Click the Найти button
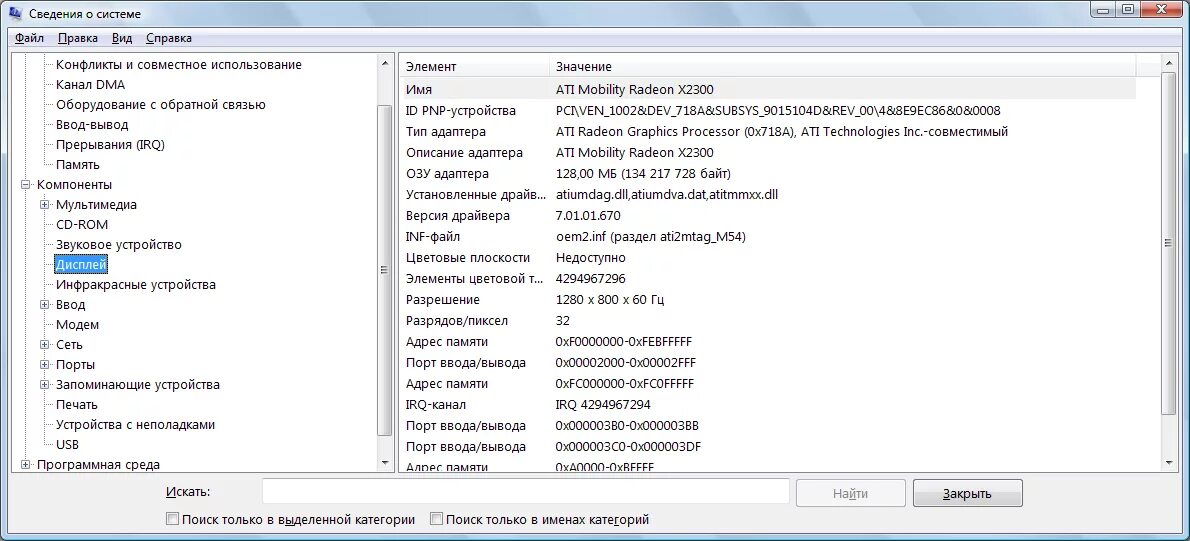Screen dimensions: 1190x541 coord(850,493)
